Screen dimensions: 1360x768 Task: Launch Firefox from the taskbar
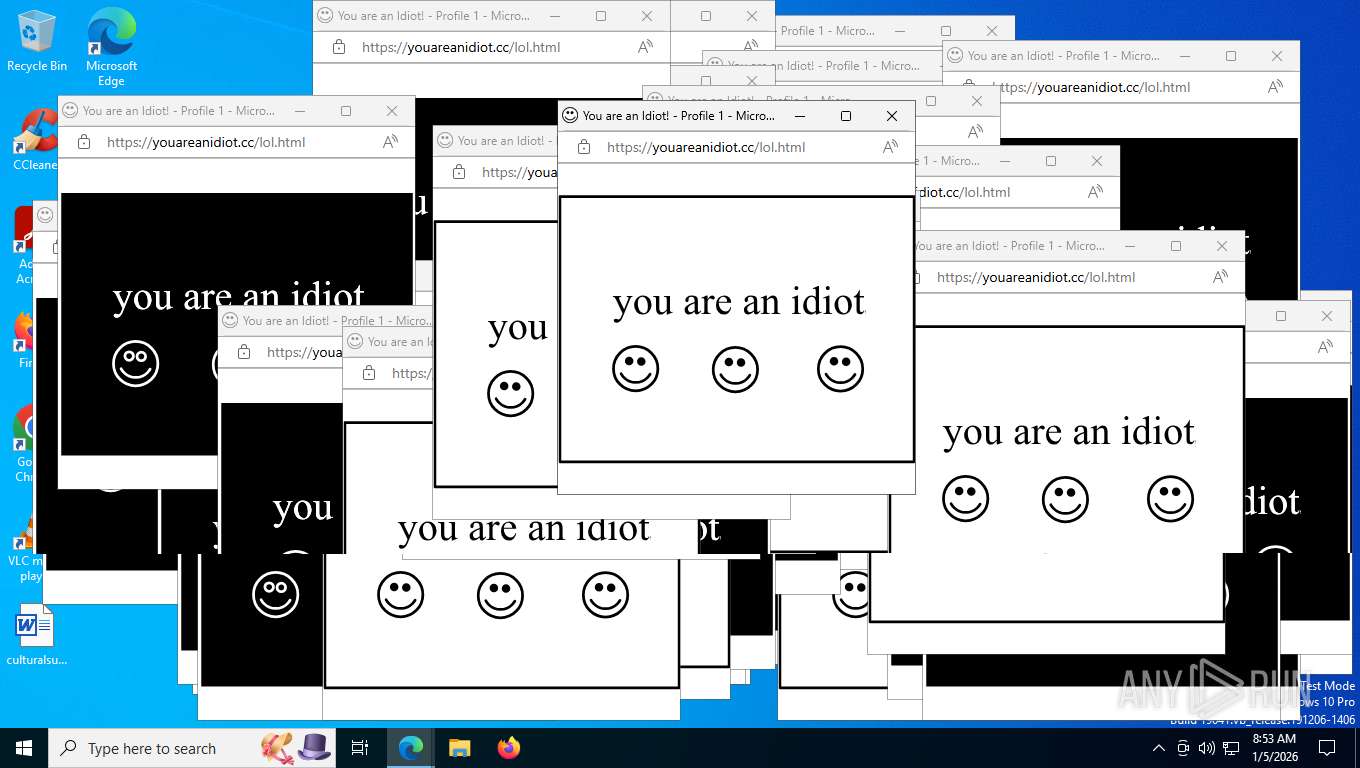click(509, 748)
